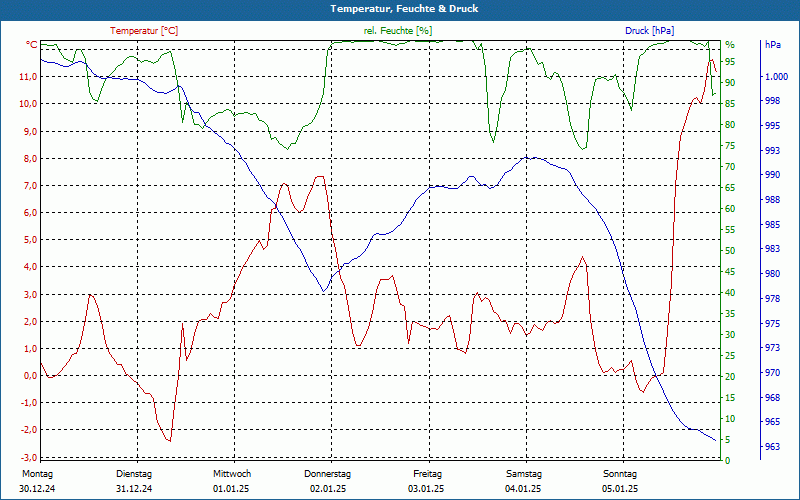Screen dimensions: 800x500
Task: Click the 'hPa' unit label on pressure axis
Action: (x=773, y=45)
